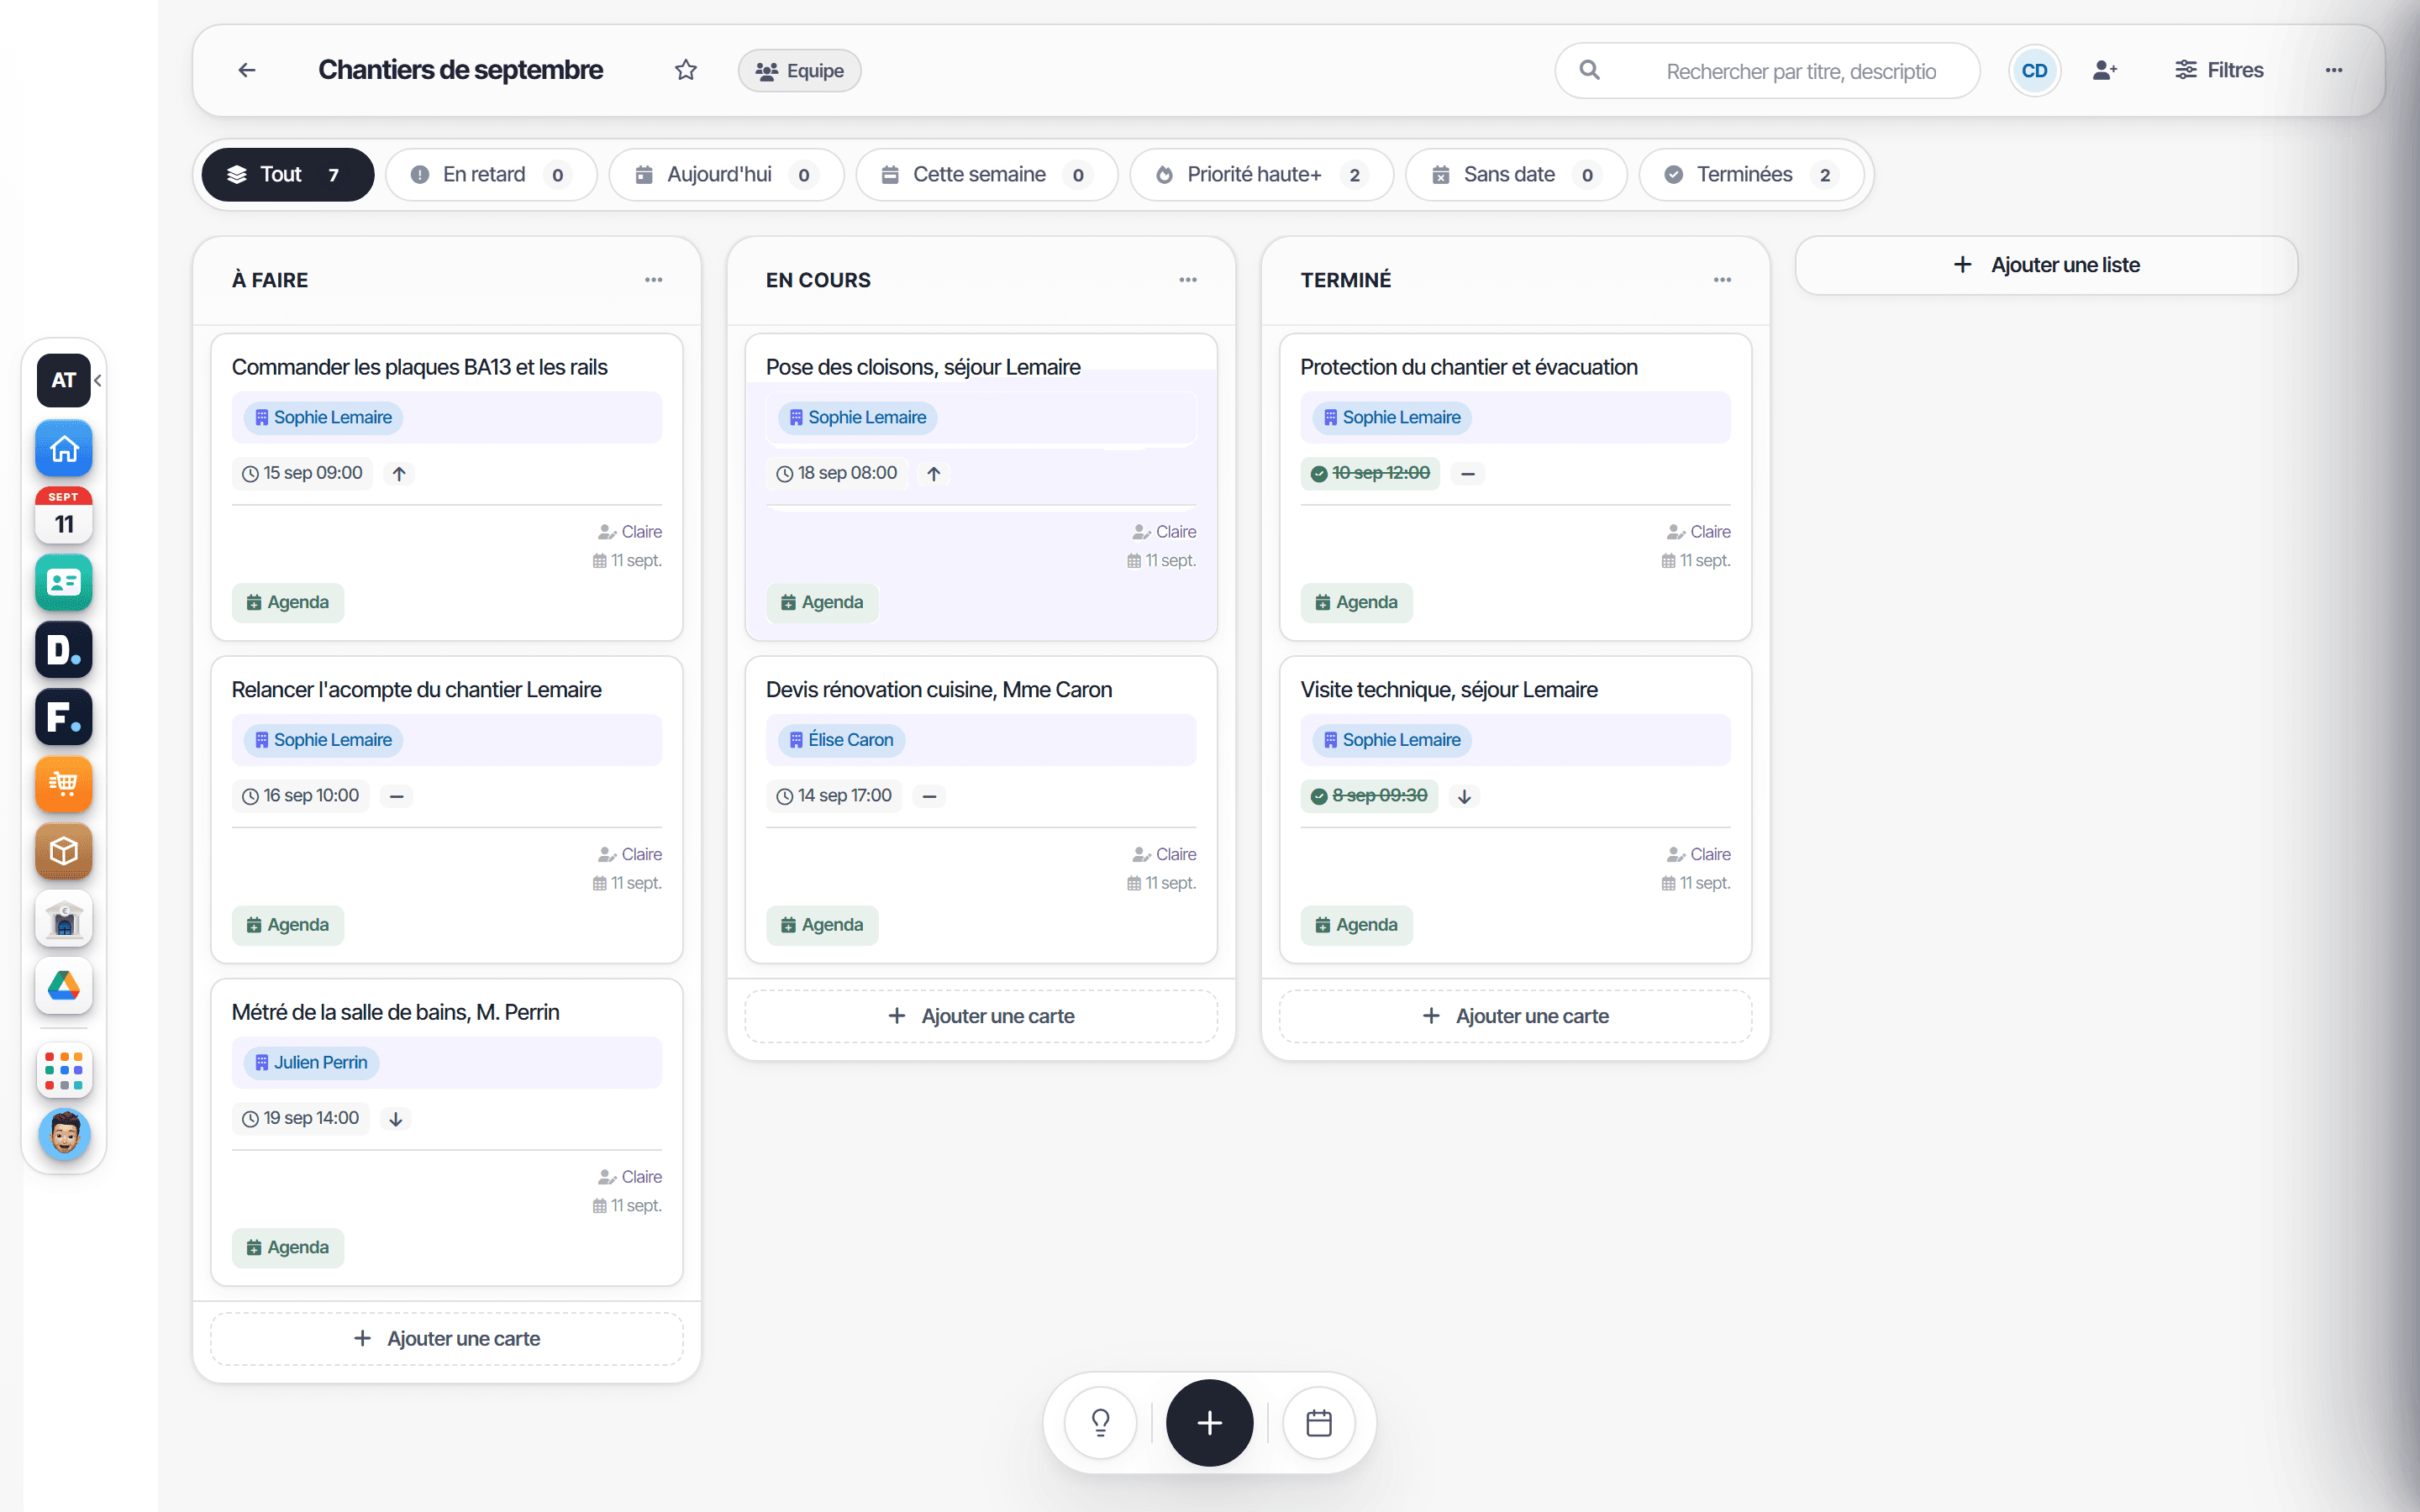Click the board search input field
This screenshot has width=2420, height=1512.
point(1767,71)
